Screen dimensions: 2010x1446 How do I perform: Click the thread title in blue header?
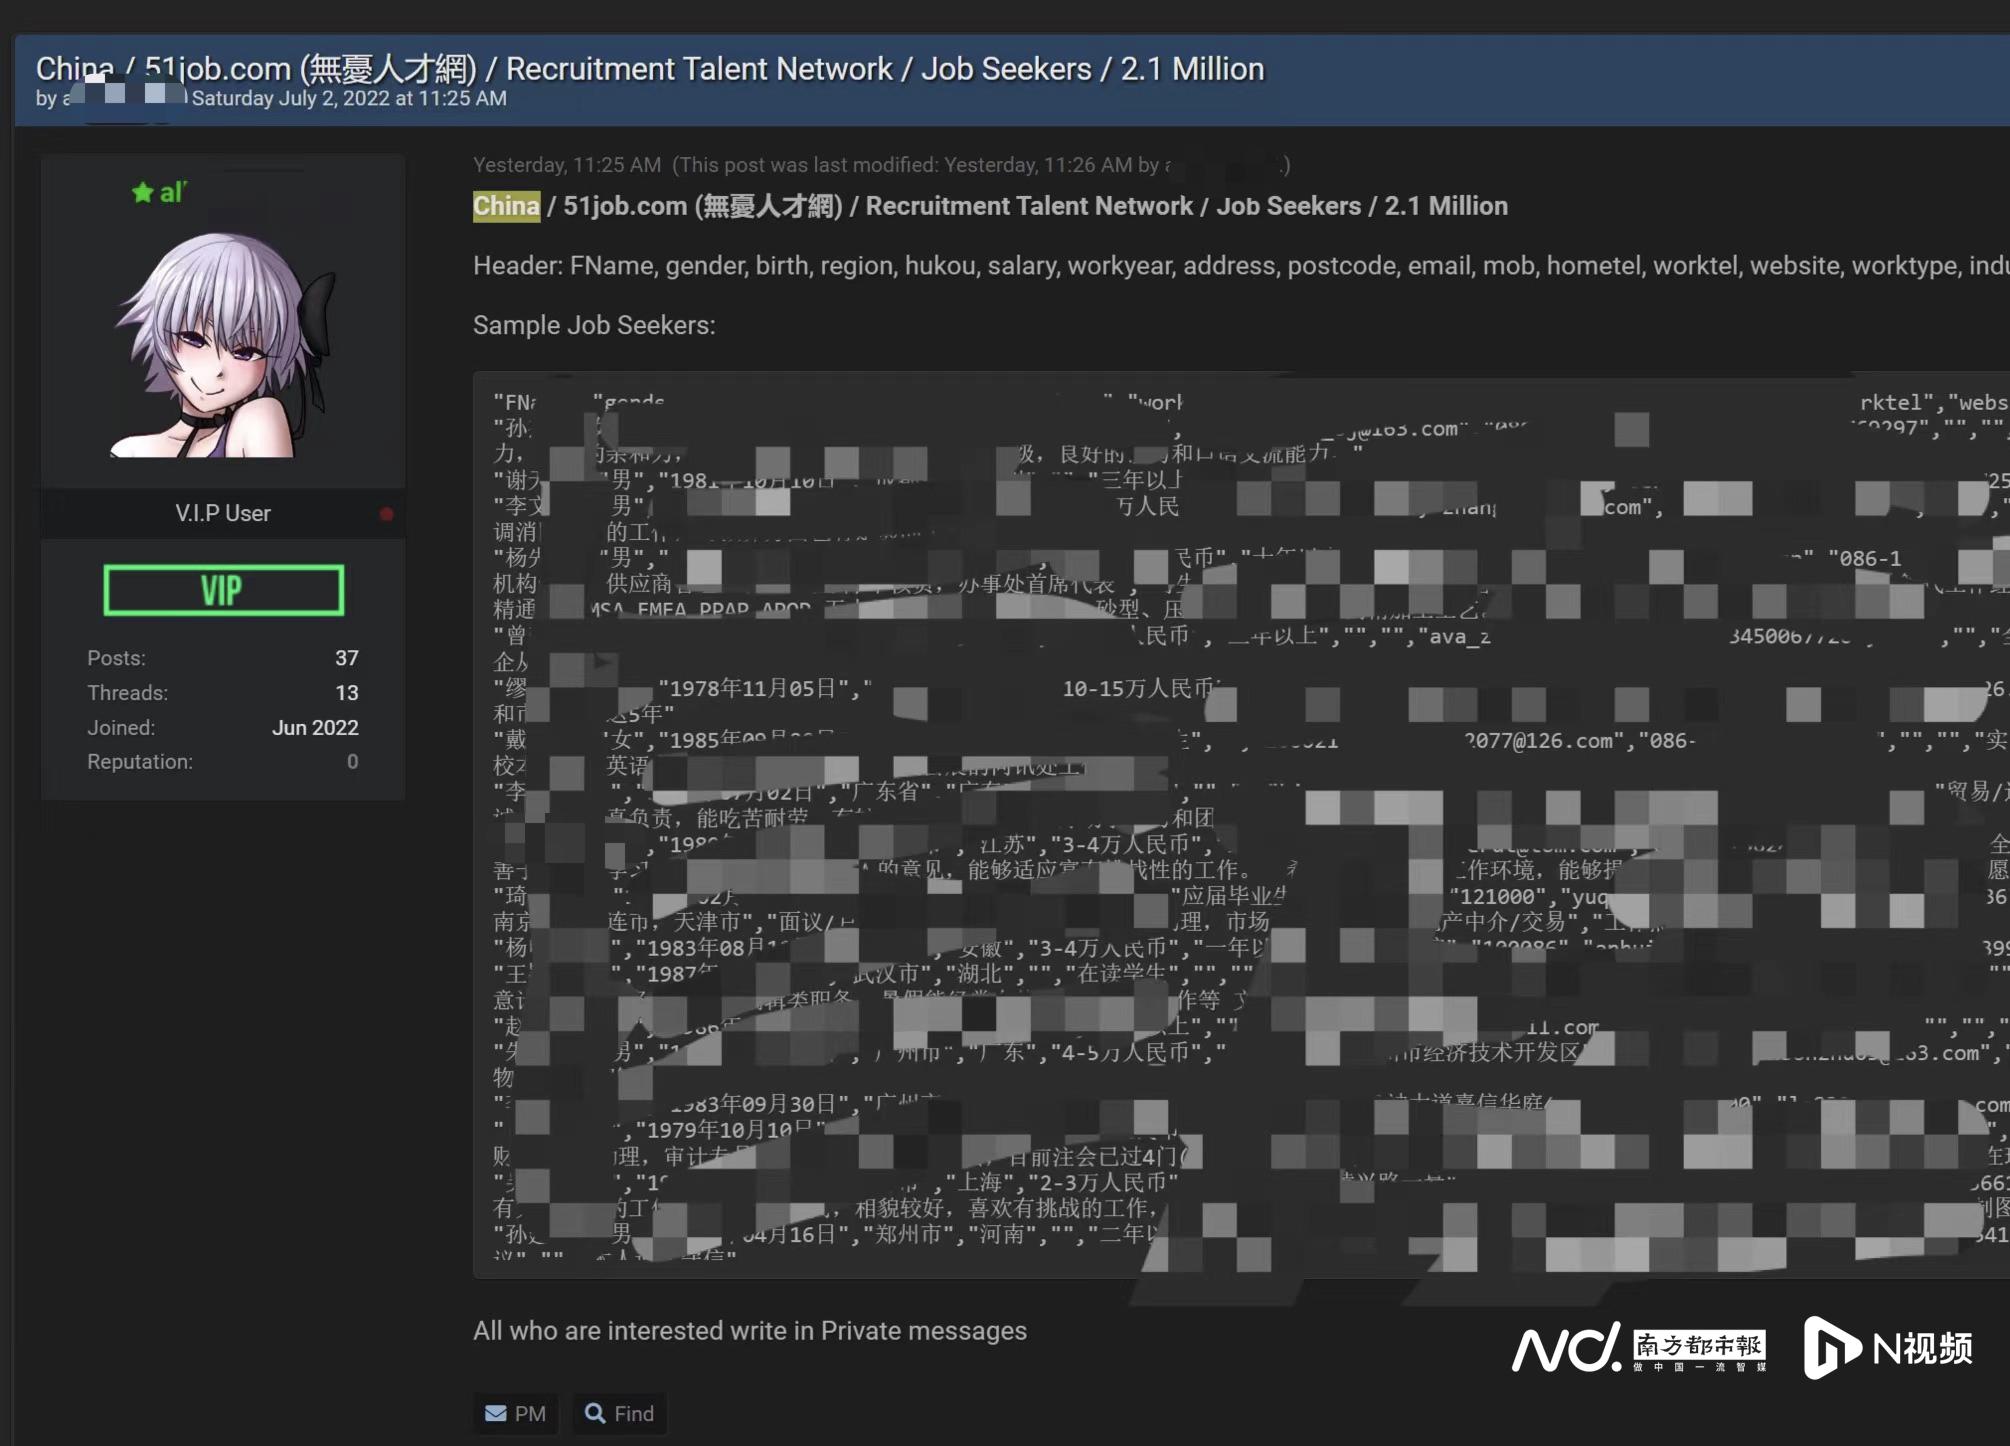650,68
